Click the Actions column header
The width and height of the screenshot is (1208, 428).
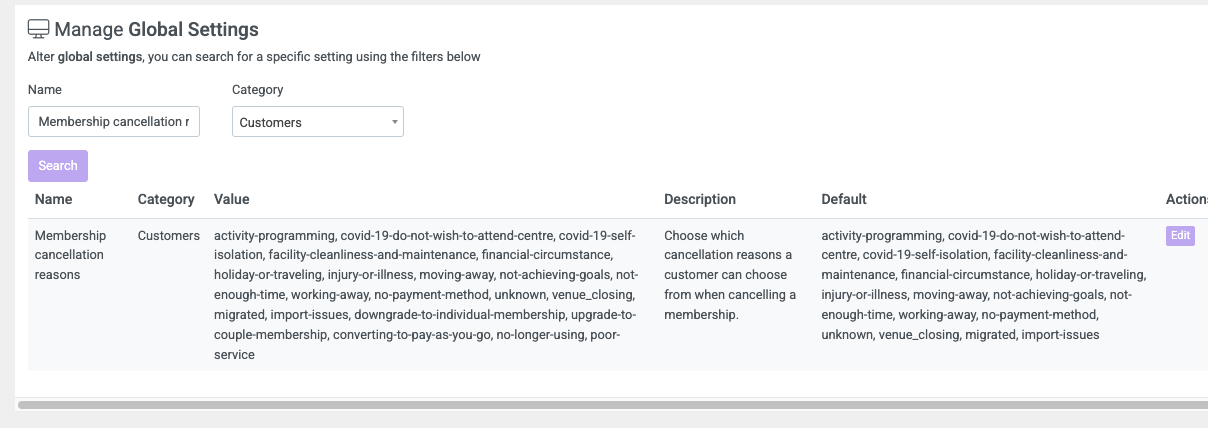click(1187, 199)
